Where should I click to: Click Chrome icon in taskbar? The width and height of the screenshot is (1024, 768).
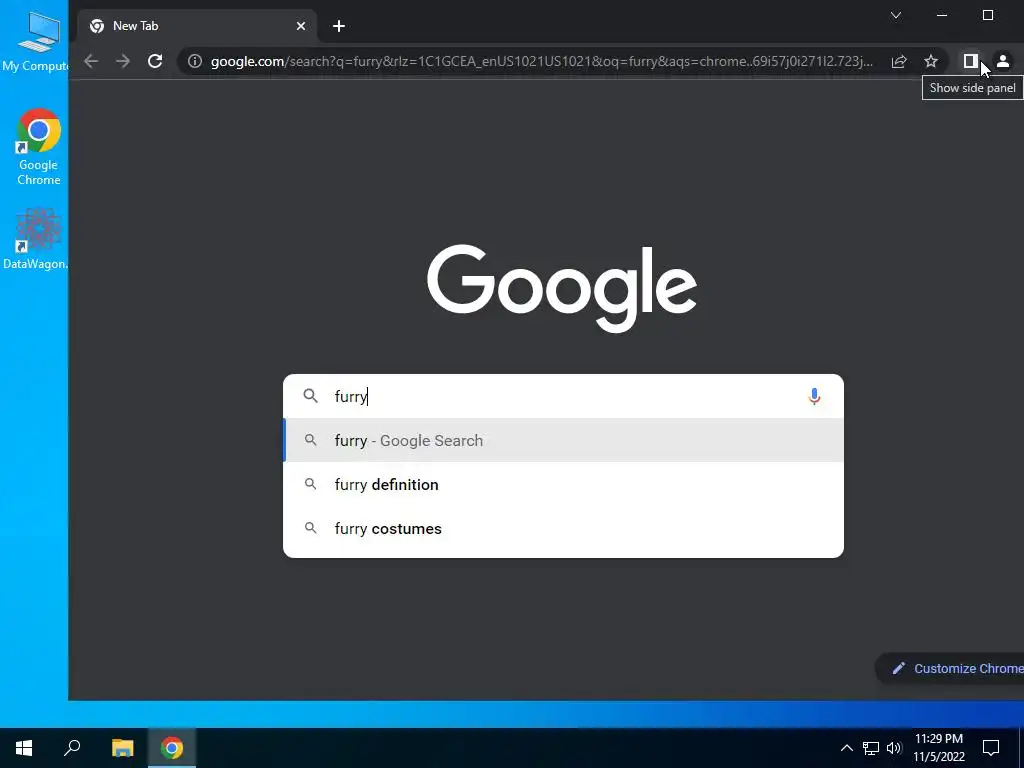click(172, 748)
